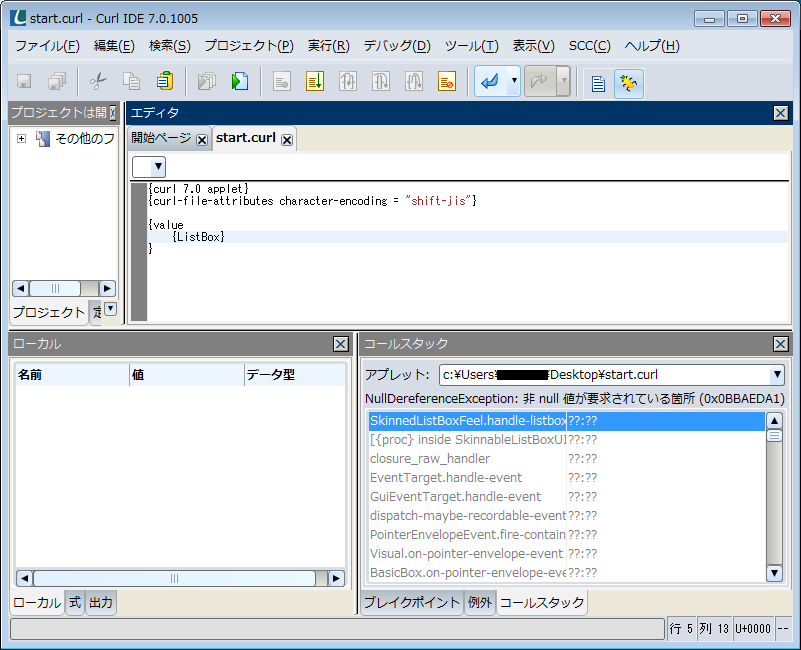Click the Step Over braces icon

(381, 81)
